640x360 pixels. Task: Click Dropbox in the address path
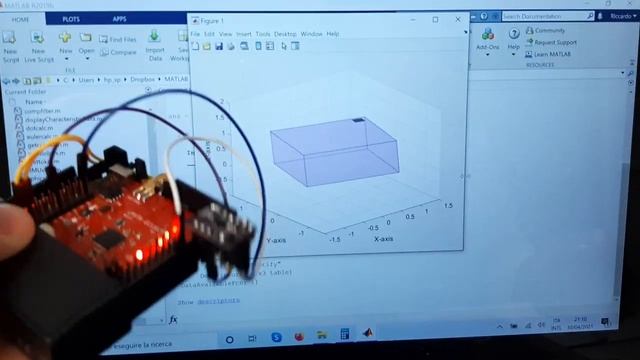(x=142, y=79)
